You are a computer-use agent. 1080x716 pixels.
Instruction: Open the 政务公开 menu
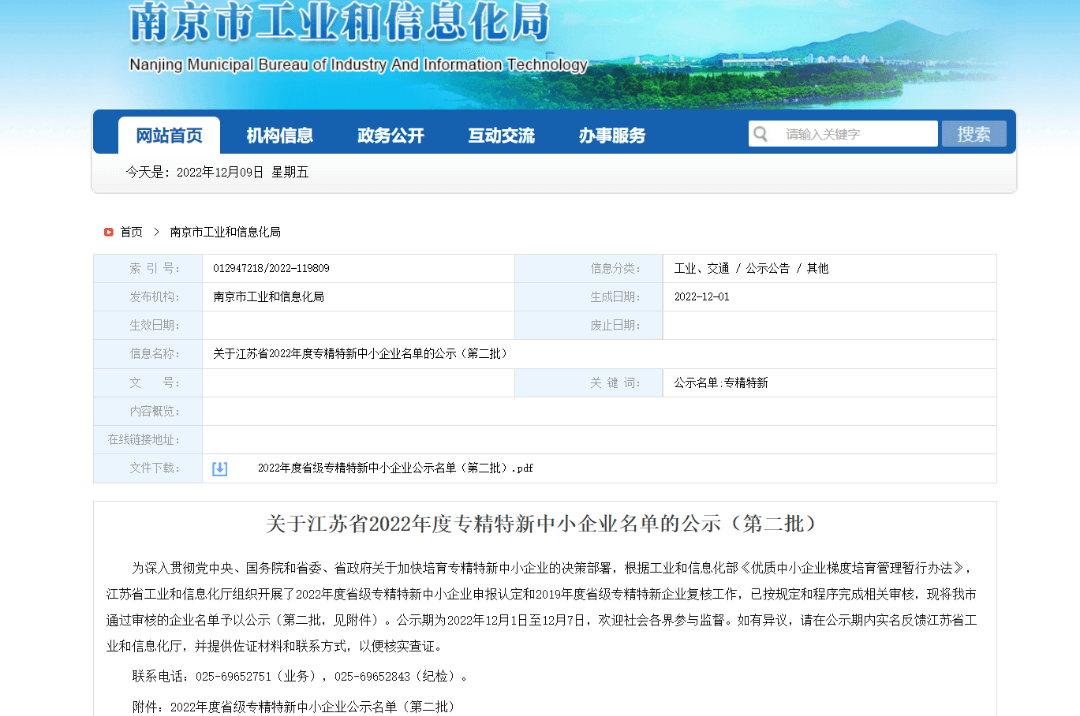390,132
